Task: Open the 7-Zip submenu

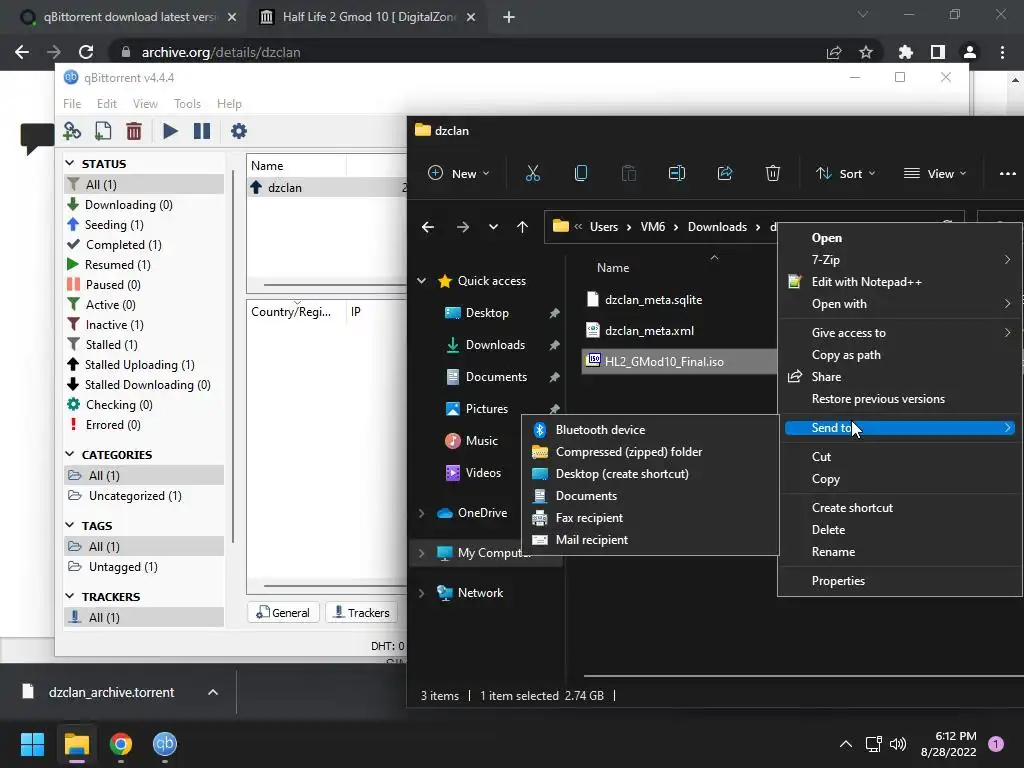Action: point(900,259)
